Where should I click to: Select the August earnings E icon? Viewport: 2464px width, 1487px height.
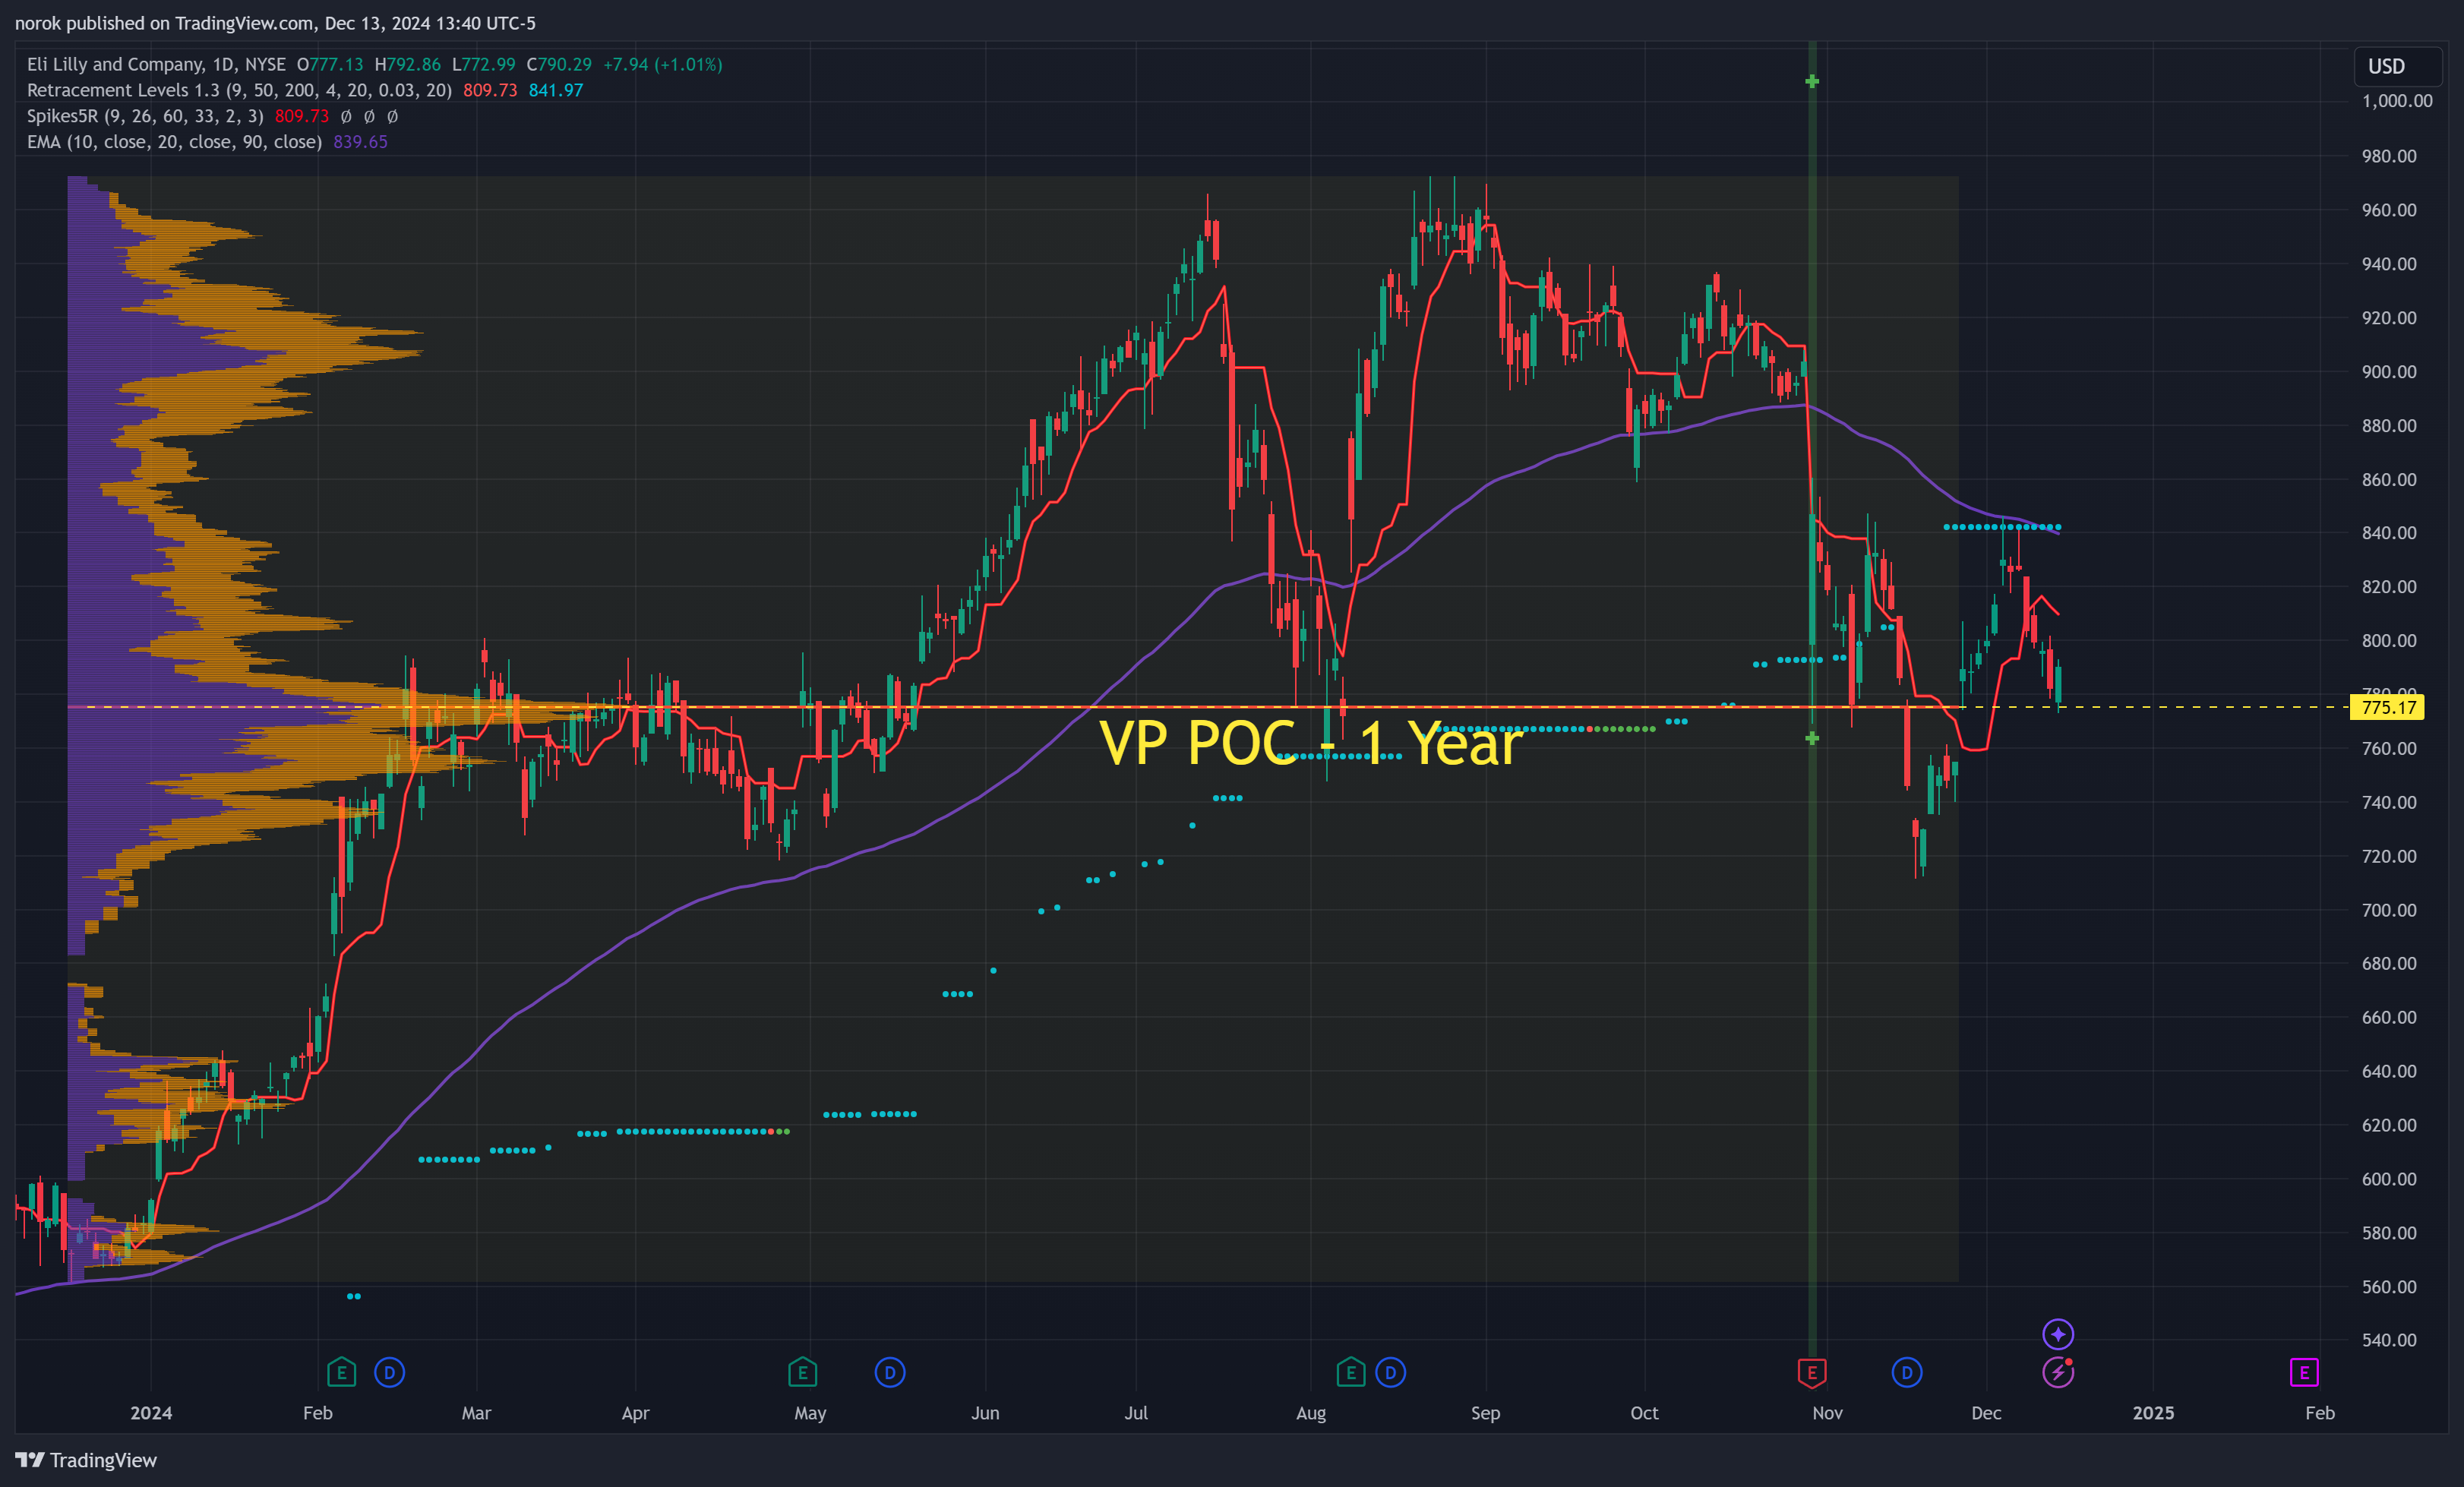[1350, 1372]
